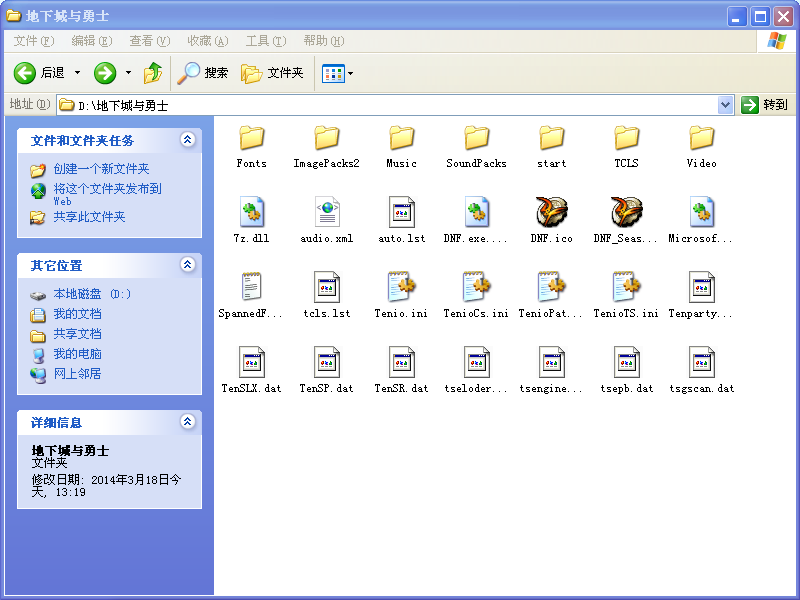
Task: Select the TenioTS.ini file
Action: (x=627, y=296)
